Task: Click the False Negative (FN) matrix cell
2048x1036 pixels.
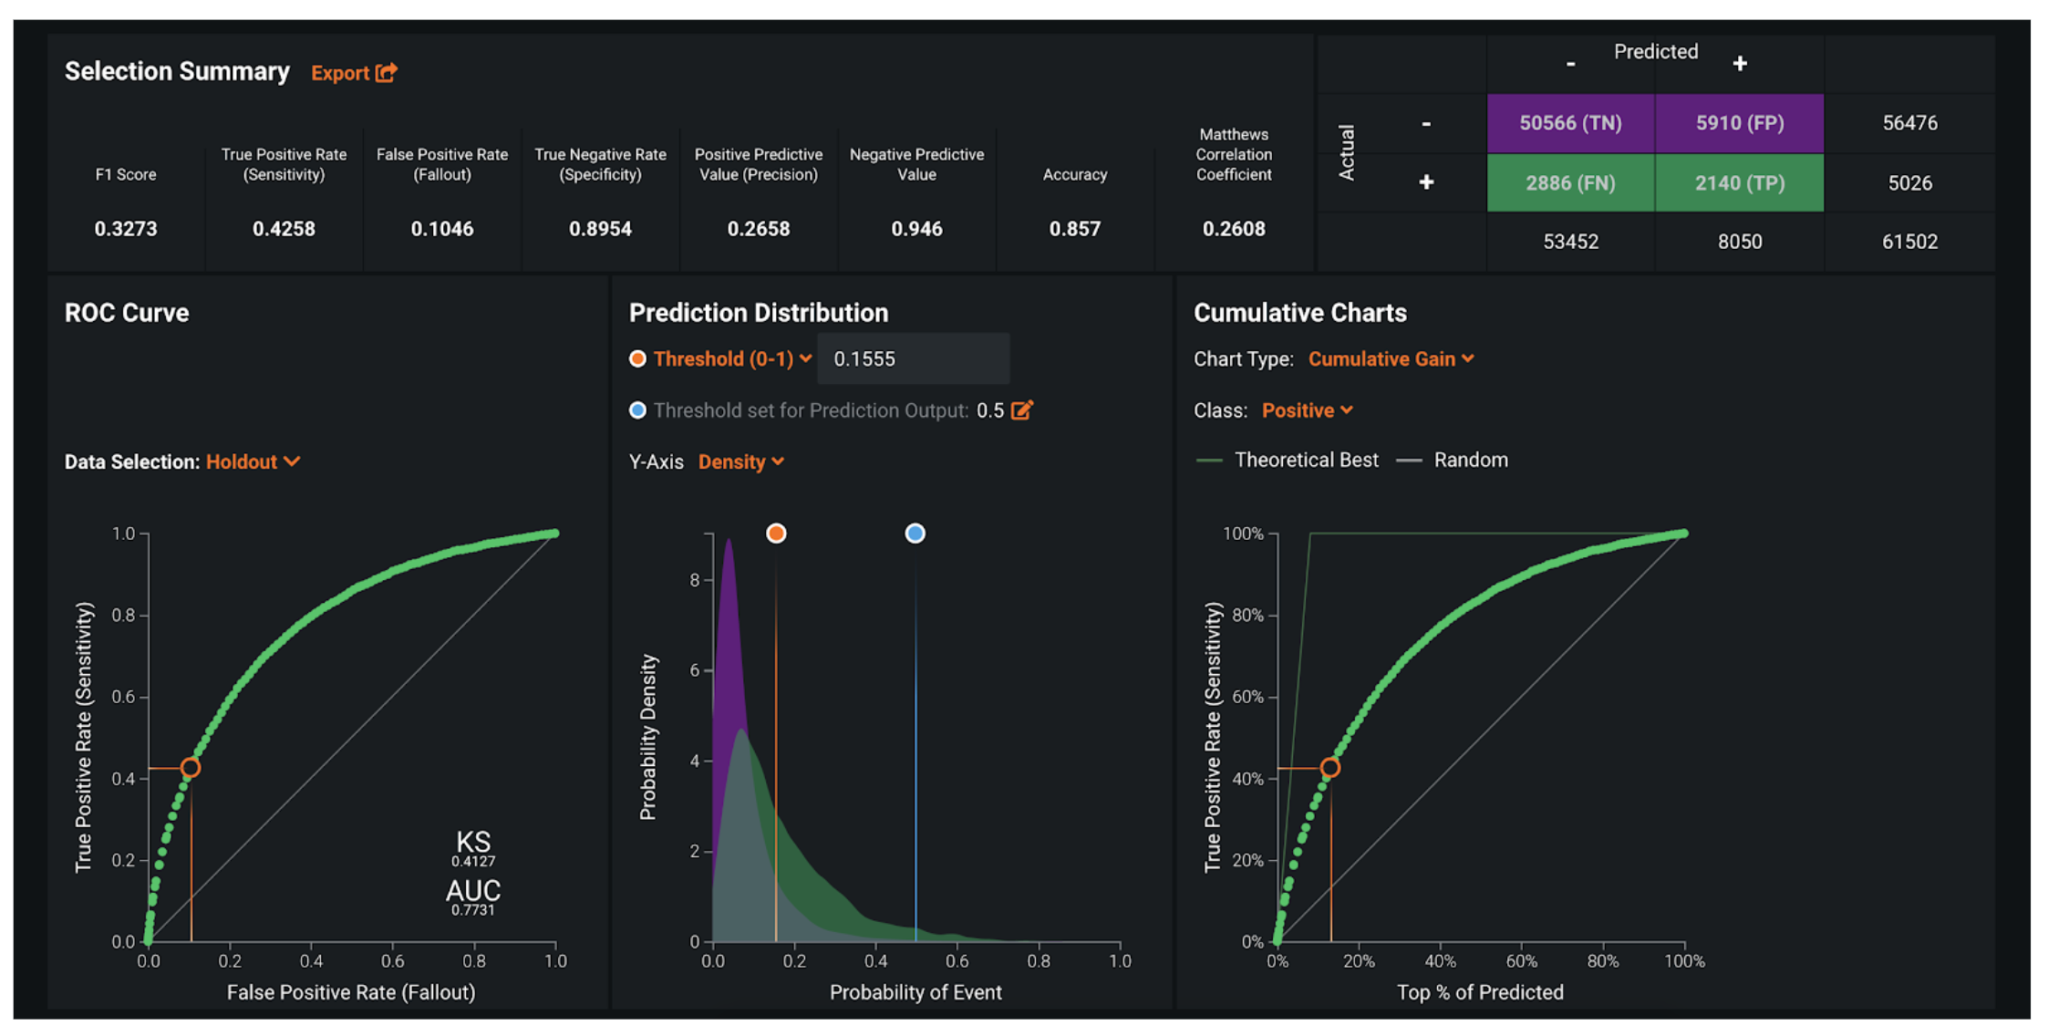Action: click(1570, 183)
